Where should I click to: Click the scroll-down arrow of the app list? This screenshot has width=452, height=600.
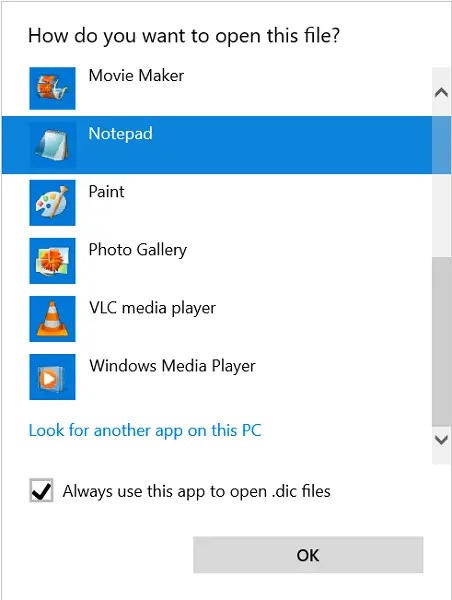[441, 440]
